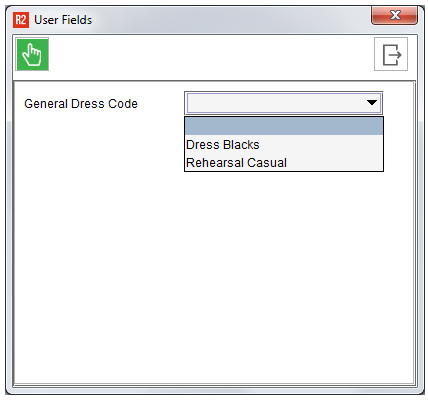Click the black triangle of the combo box
Viewport: 428px width, 402px height.
click(372, 103)
